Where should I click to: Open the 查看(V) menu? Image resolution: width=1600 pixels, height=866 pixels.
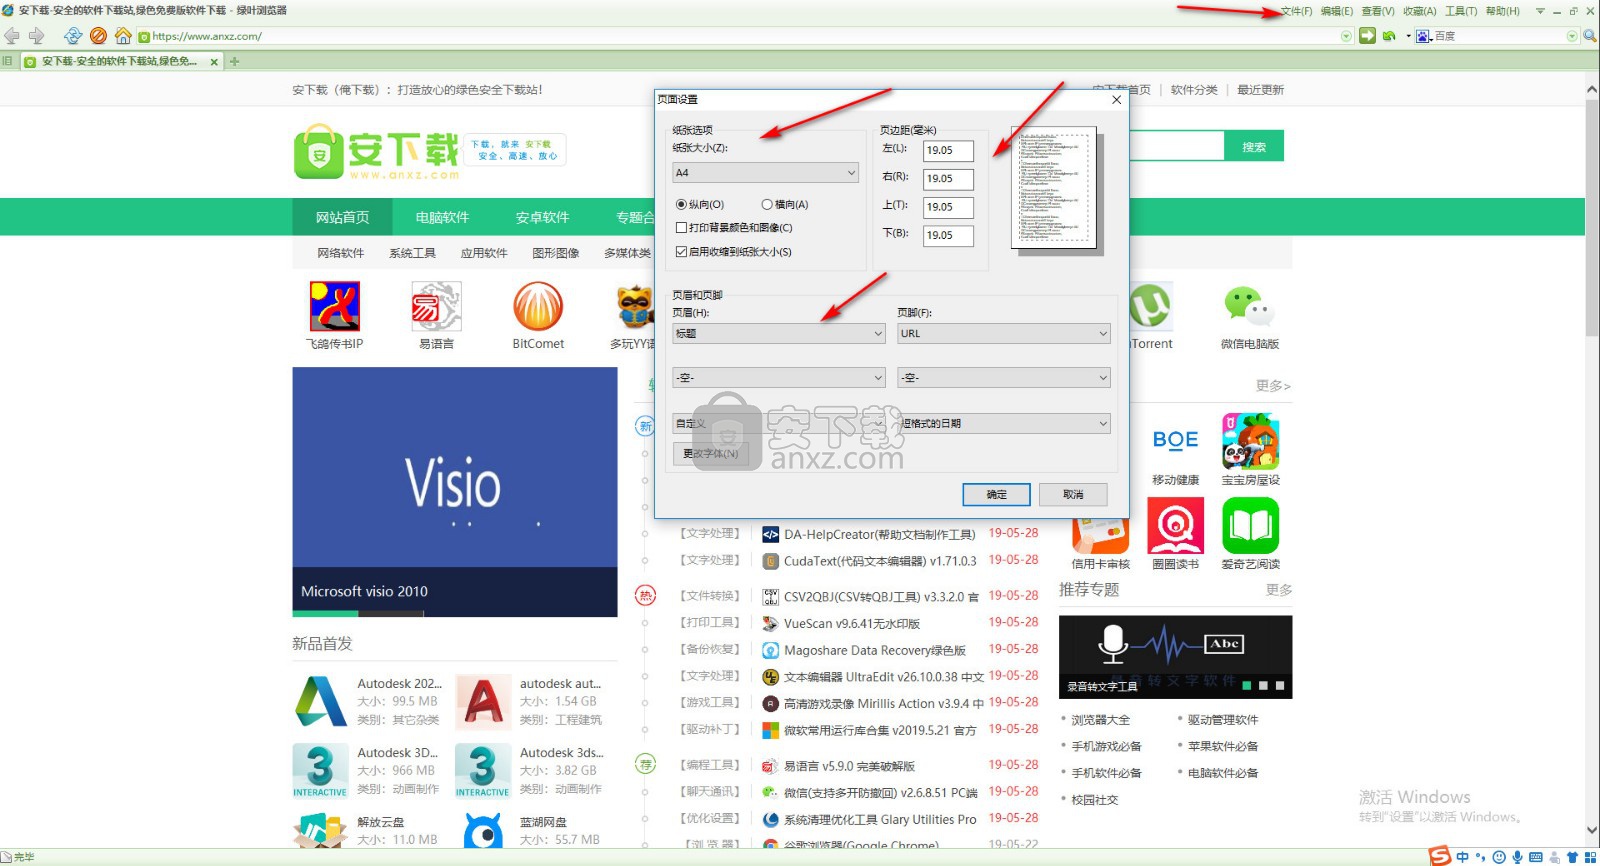[1378, 11]
